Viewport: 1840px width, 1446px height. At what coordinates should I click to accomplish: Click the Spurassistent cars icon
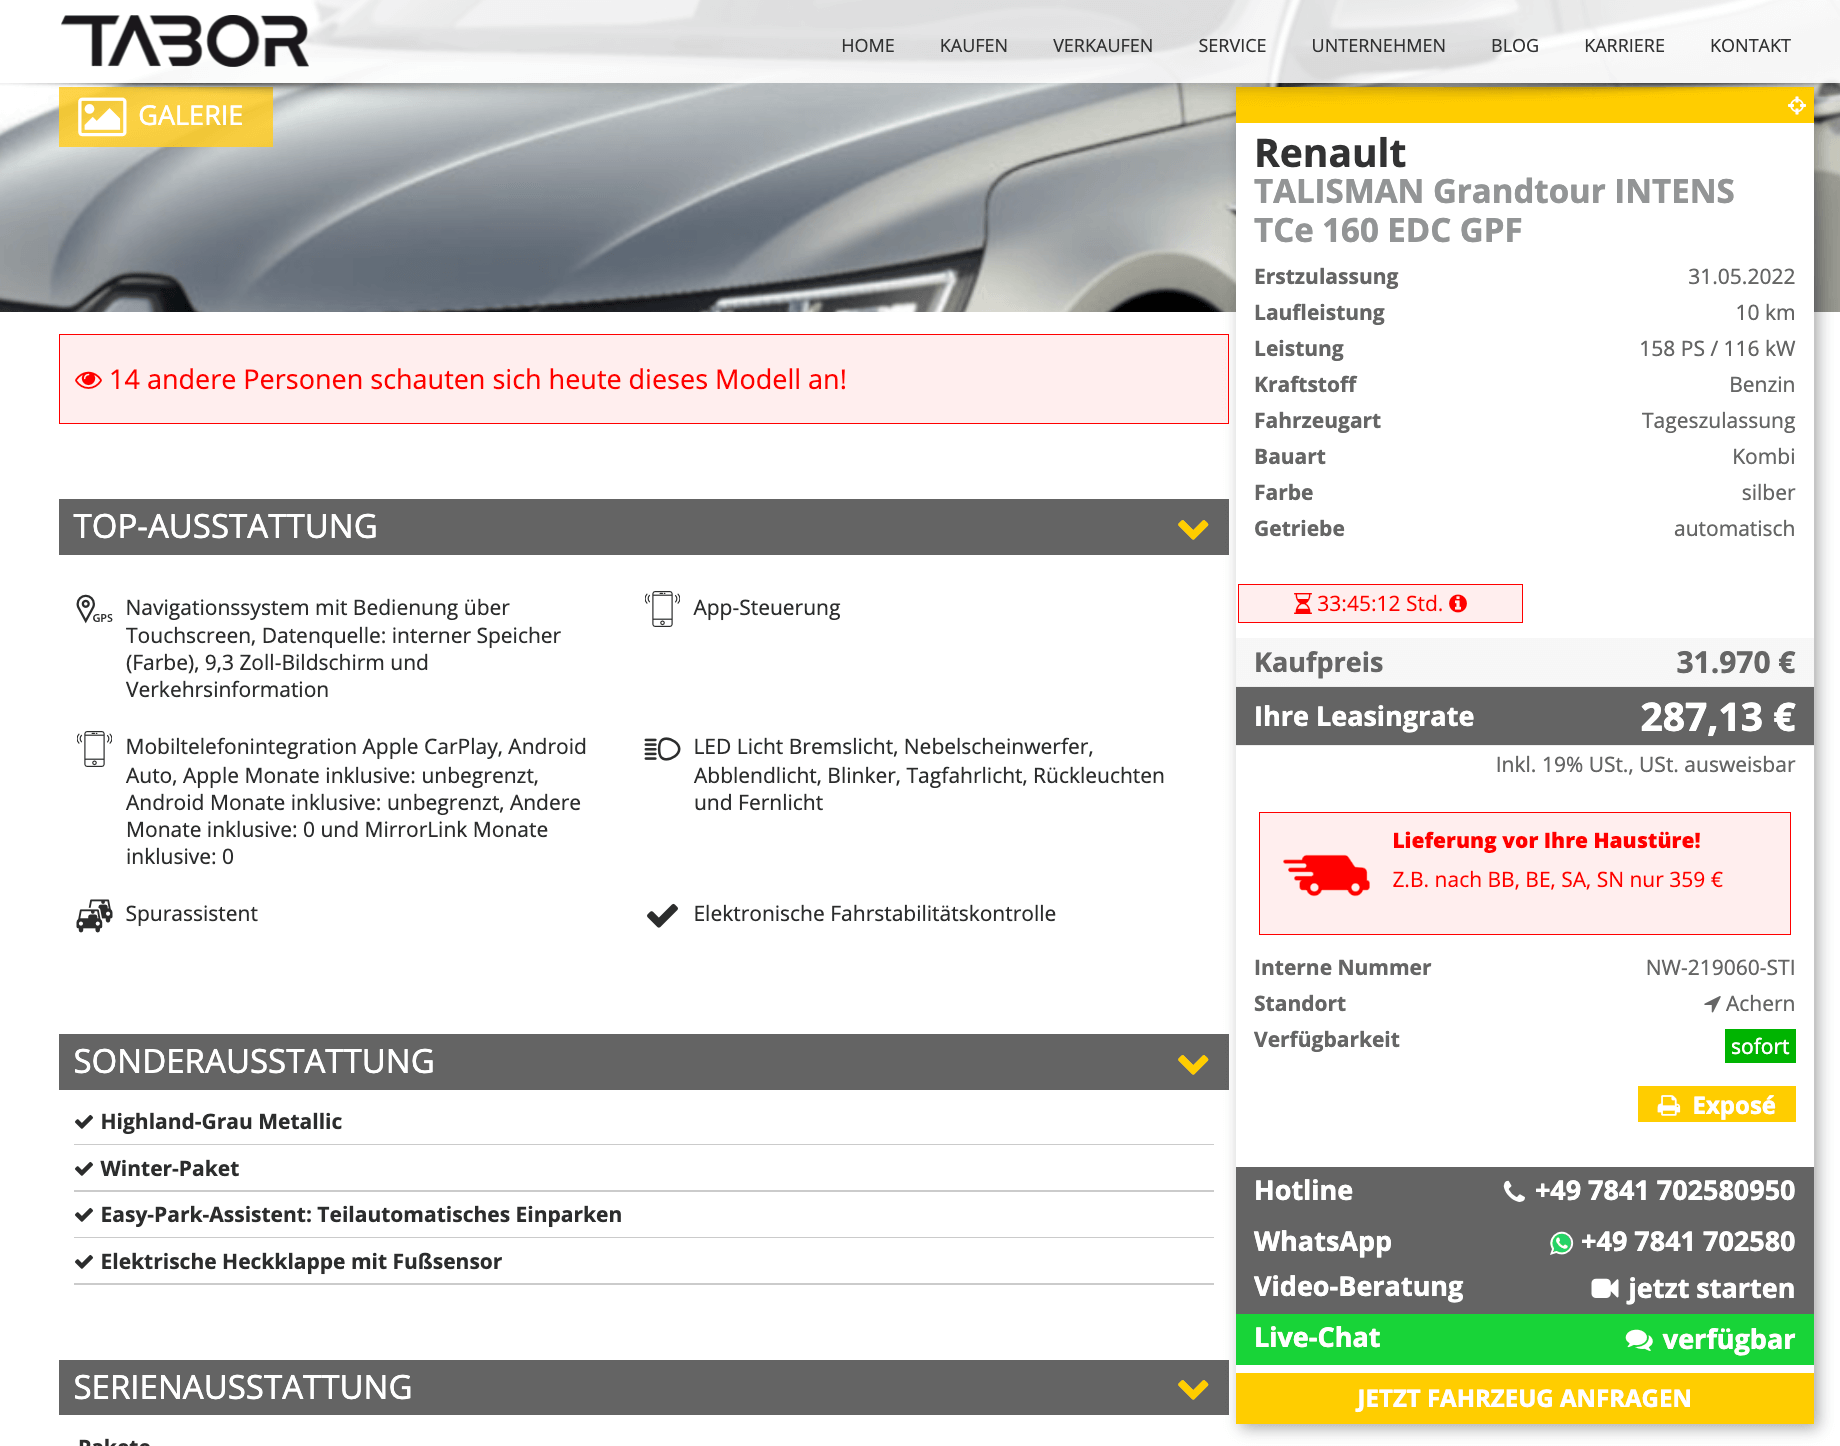(x=94, y=915)
